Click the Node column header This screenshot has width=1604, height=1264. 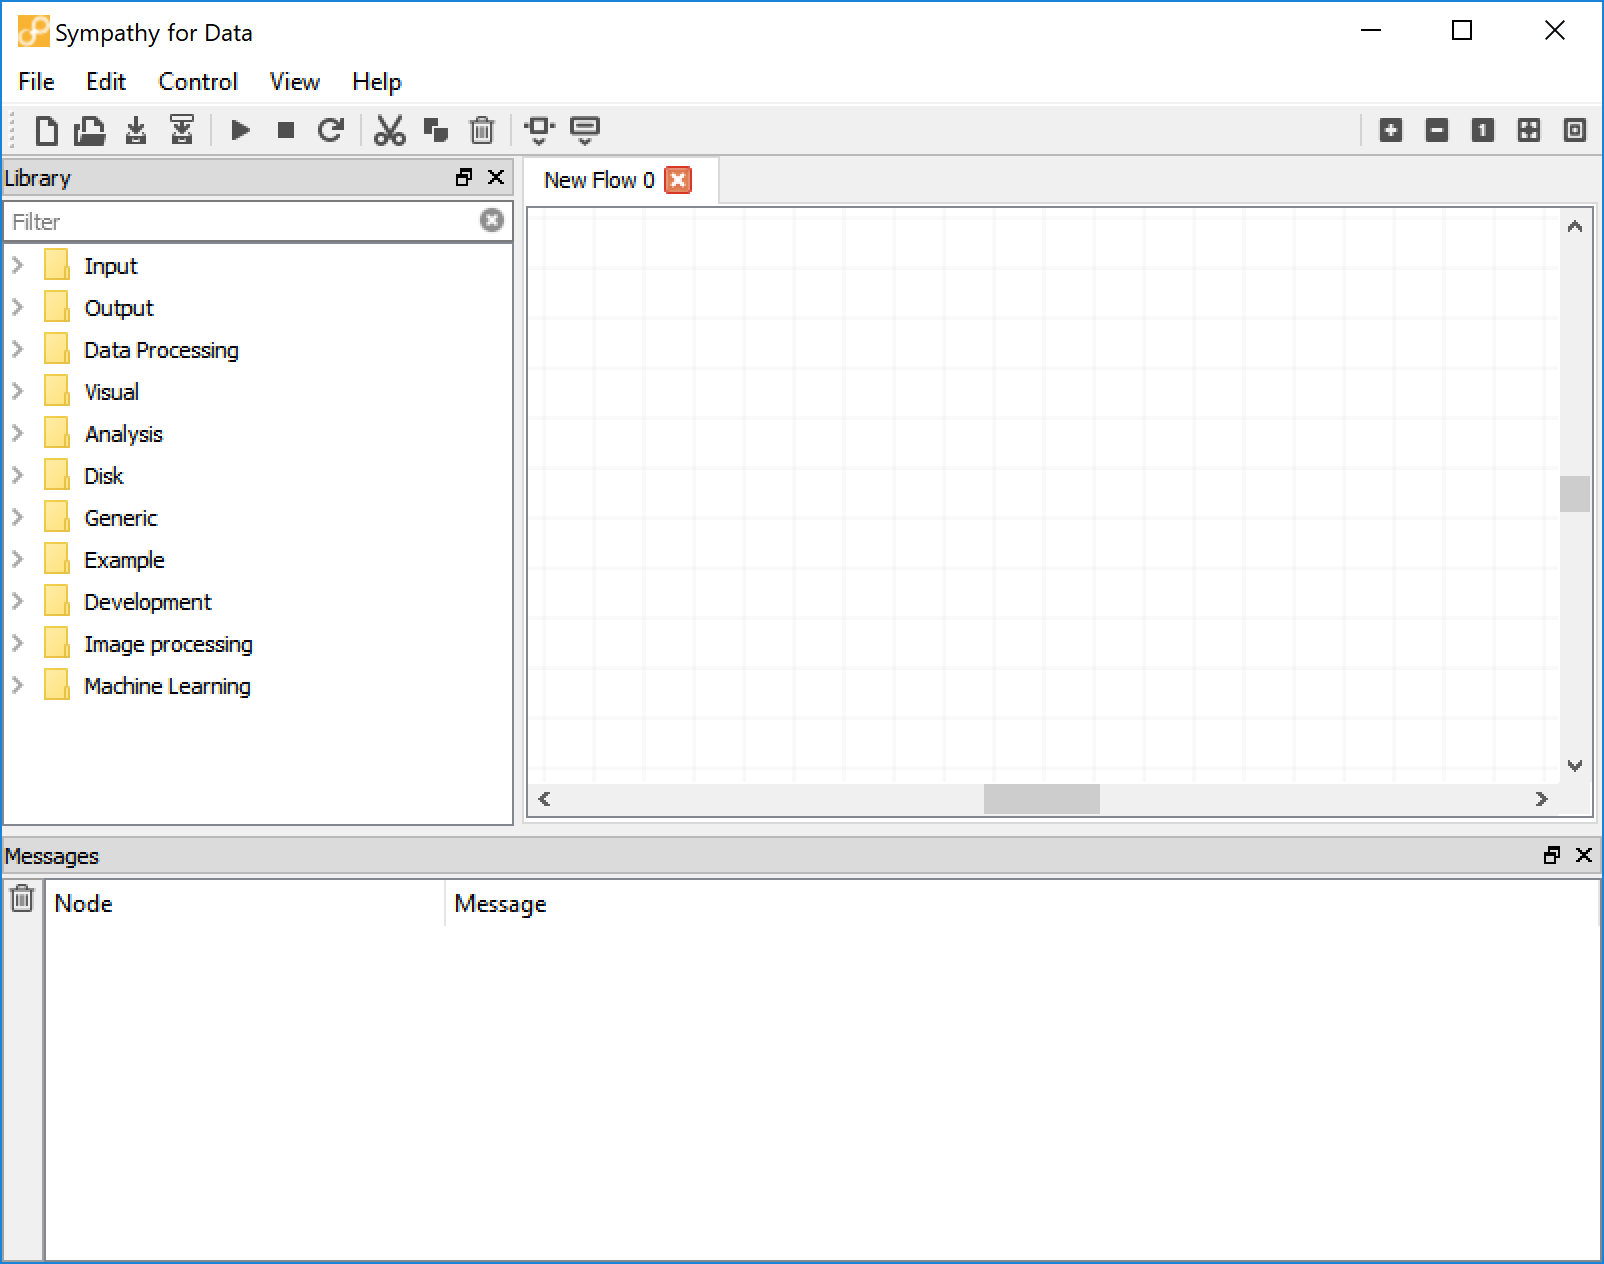click(x=245, y=903)
